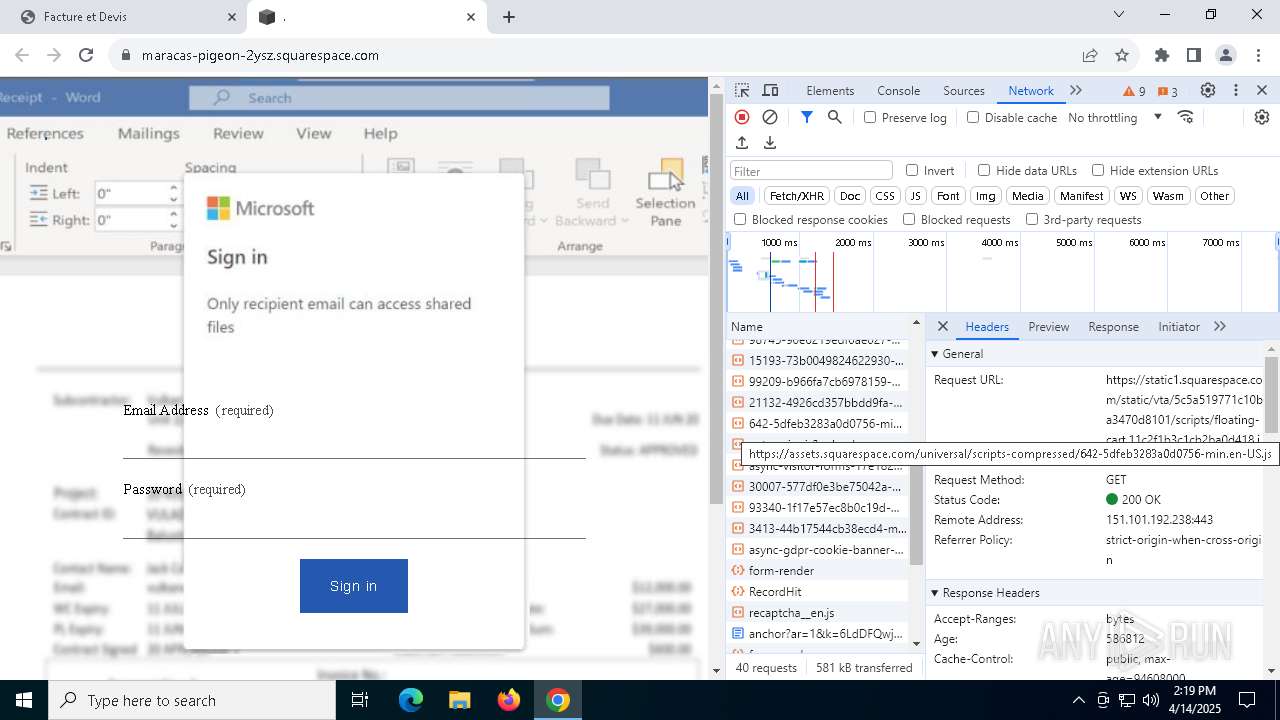The image size is (1280, 720).
Task: Enable Disable cache checkbox
Action: (x=973, y=117)
